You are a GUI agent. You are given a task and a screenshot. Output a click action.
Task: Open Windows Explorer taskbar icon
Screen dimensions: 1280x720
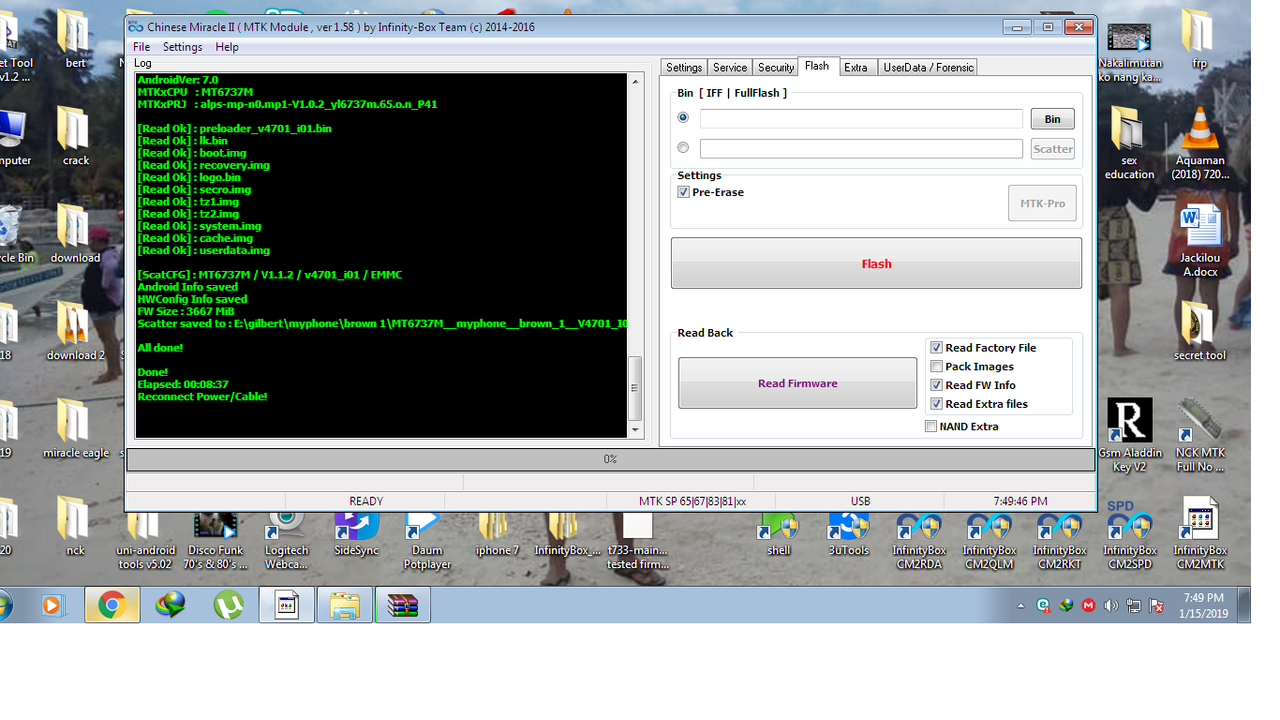click(345, 605)
